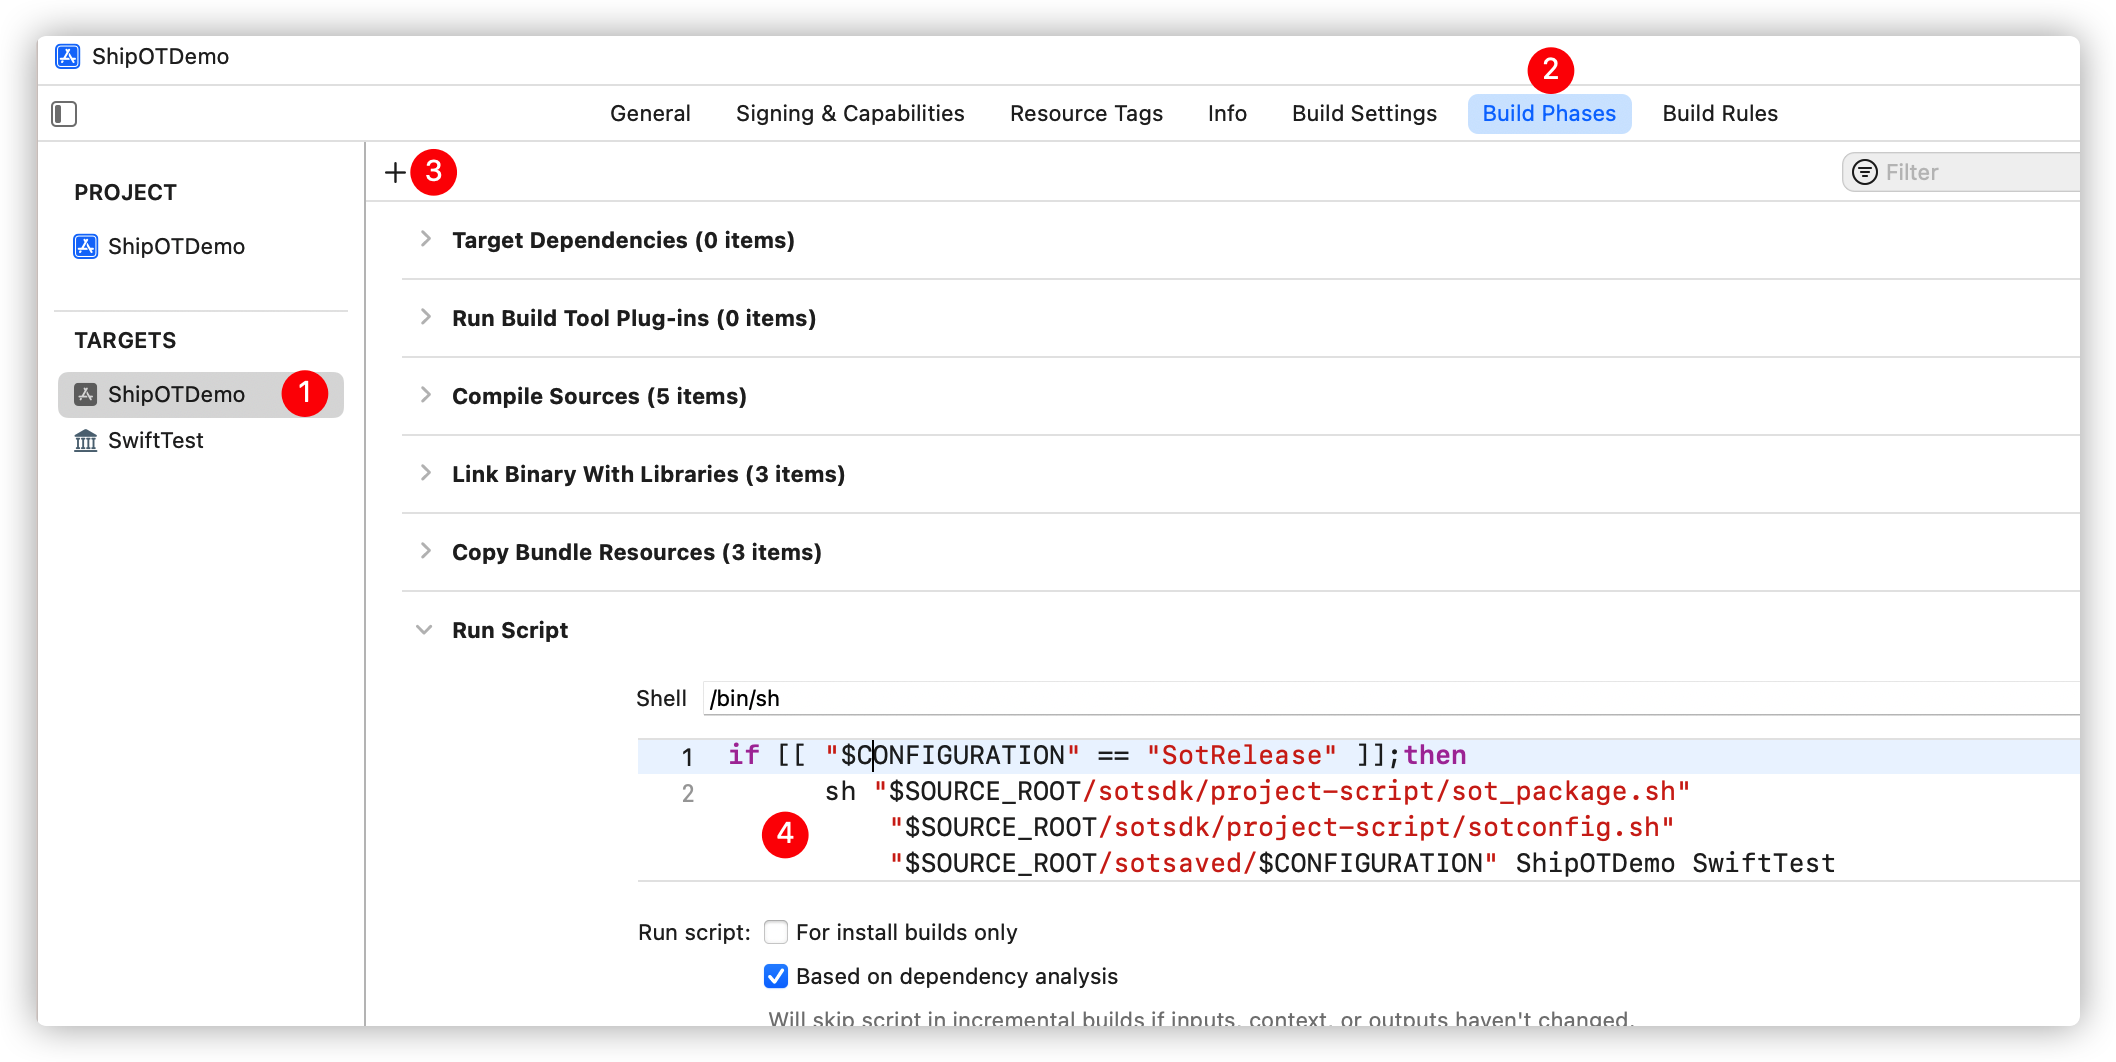
Task: Click the Target Dependencies (0 items) heading
Action: [x=623, y=240]
